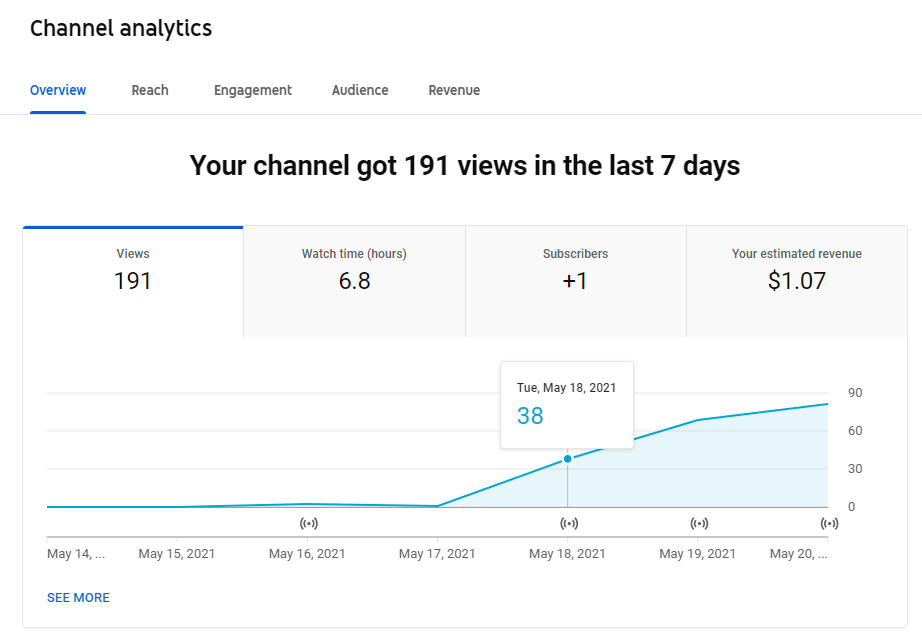Click the May 18 data point on the chart
This screenshot has height=636, width=922.
[567, 459]
